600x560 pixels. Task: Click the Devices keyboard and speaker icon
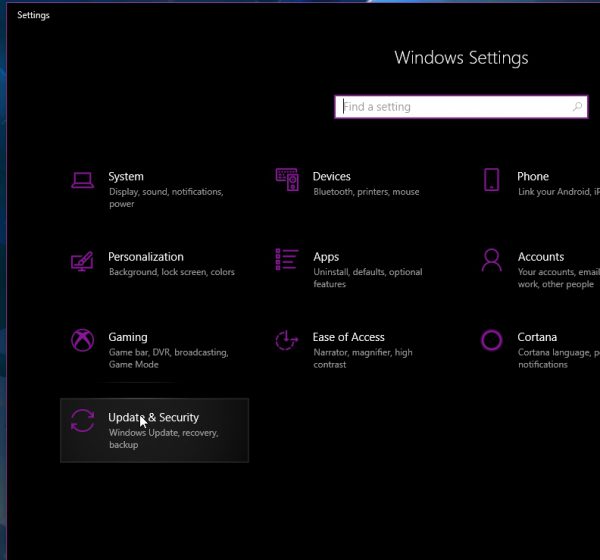click(x=287, y=179)
